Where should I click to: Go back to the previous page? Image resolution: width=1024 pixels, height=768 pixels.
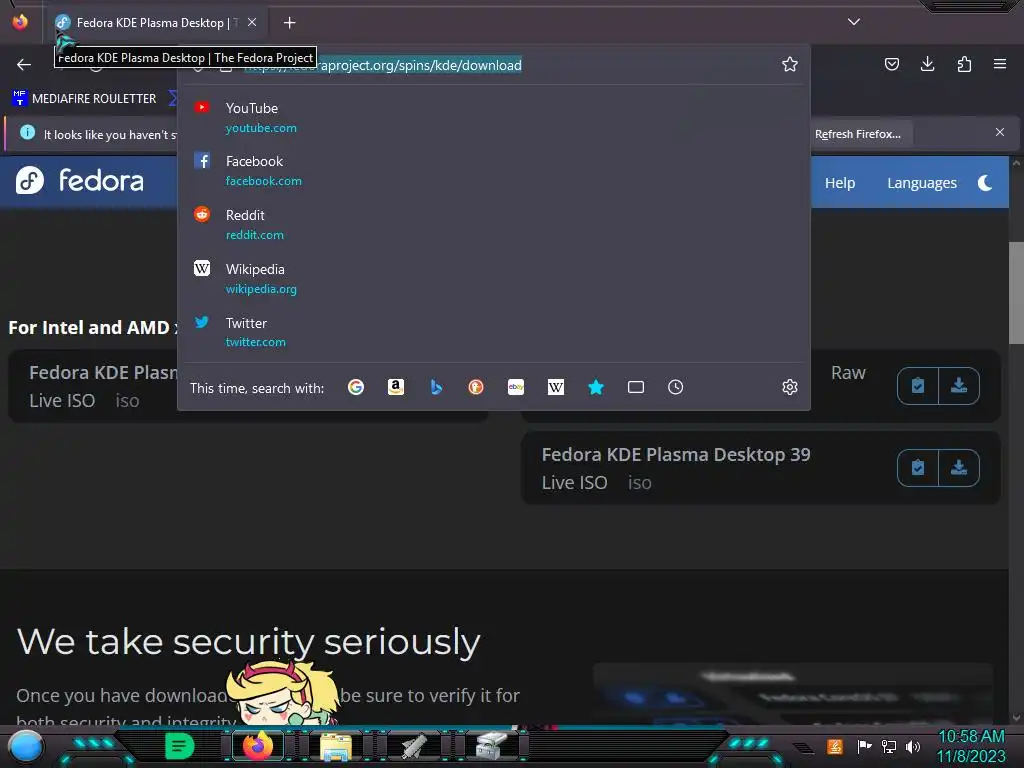point(24,64)
